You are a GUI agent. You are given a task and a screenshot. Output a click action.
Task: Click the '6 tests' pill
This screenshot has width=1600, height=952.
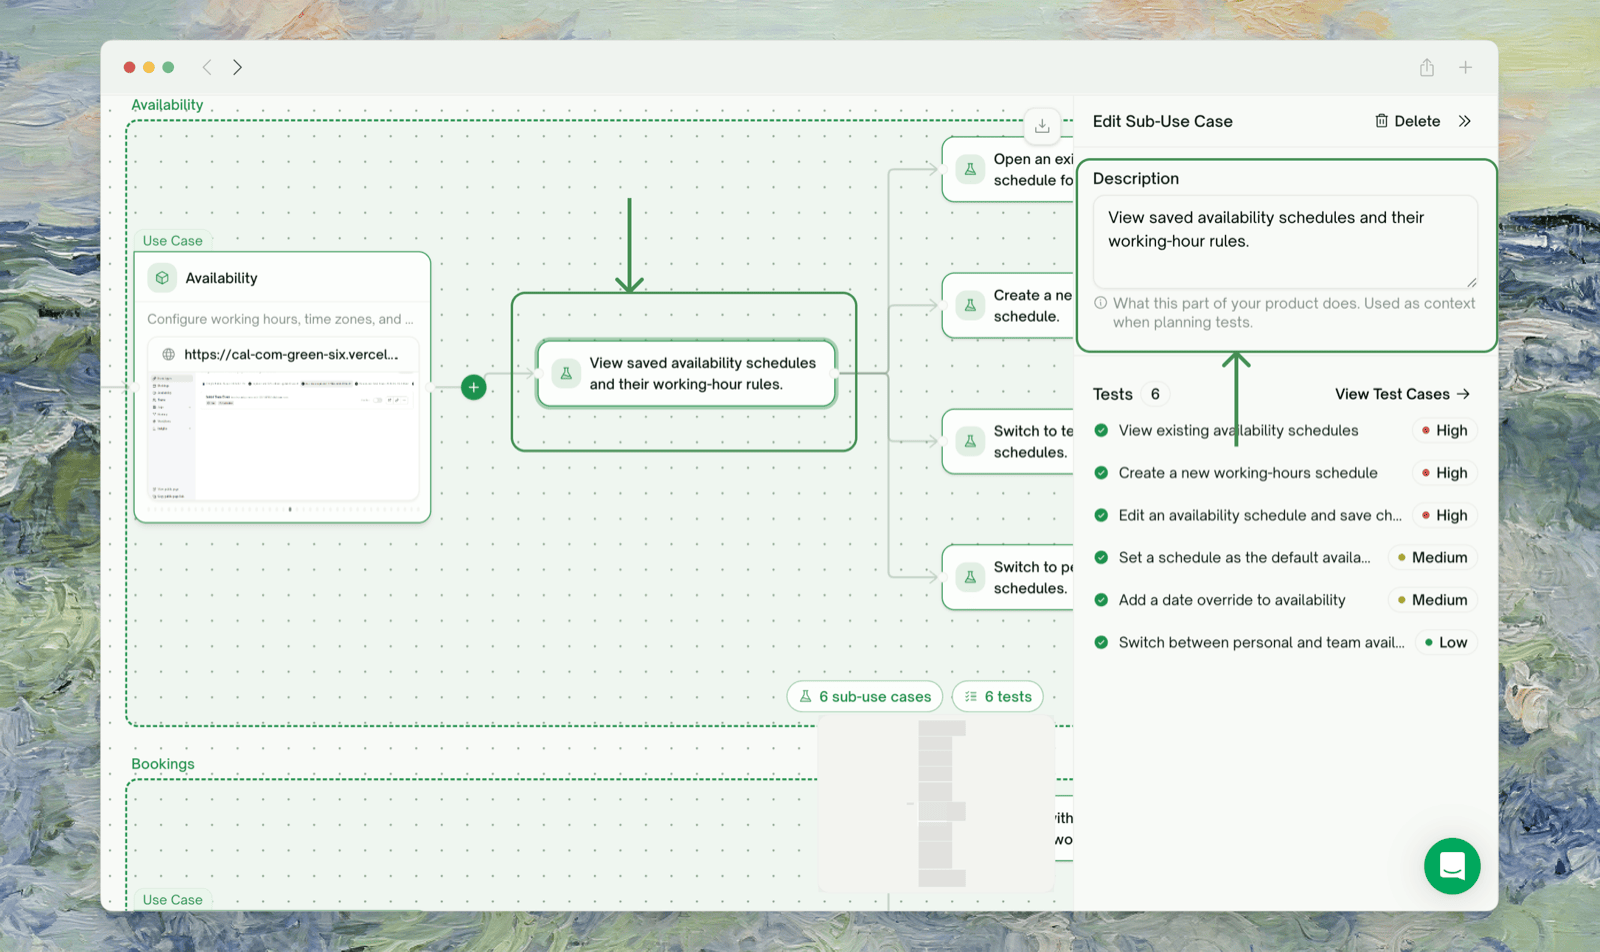[998, 696]
